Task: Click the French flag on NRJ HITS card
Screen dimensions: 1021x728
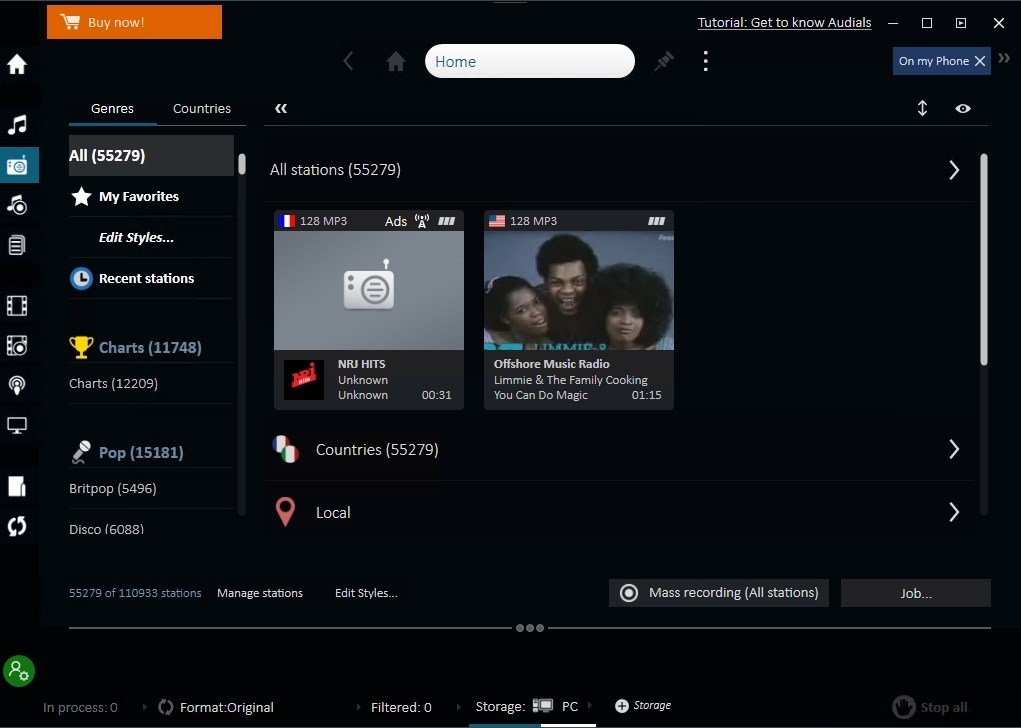Action: pyautogui.click(x=287, y=221)
